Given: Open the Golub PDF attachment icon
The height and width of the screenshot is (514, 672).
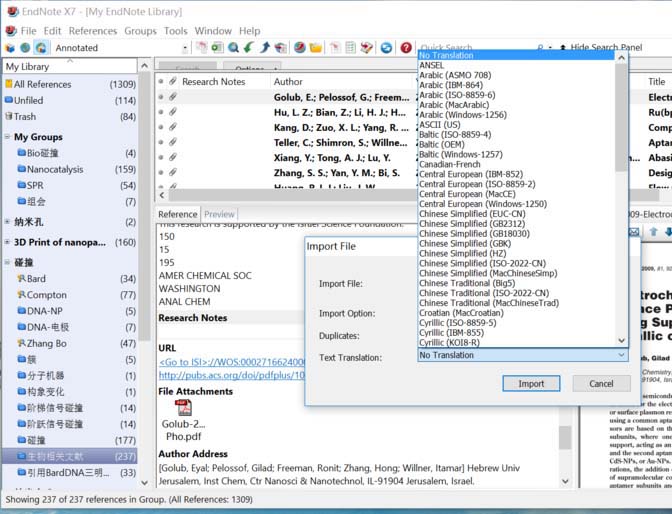Looking at the screenshot, I should point(184,408).
